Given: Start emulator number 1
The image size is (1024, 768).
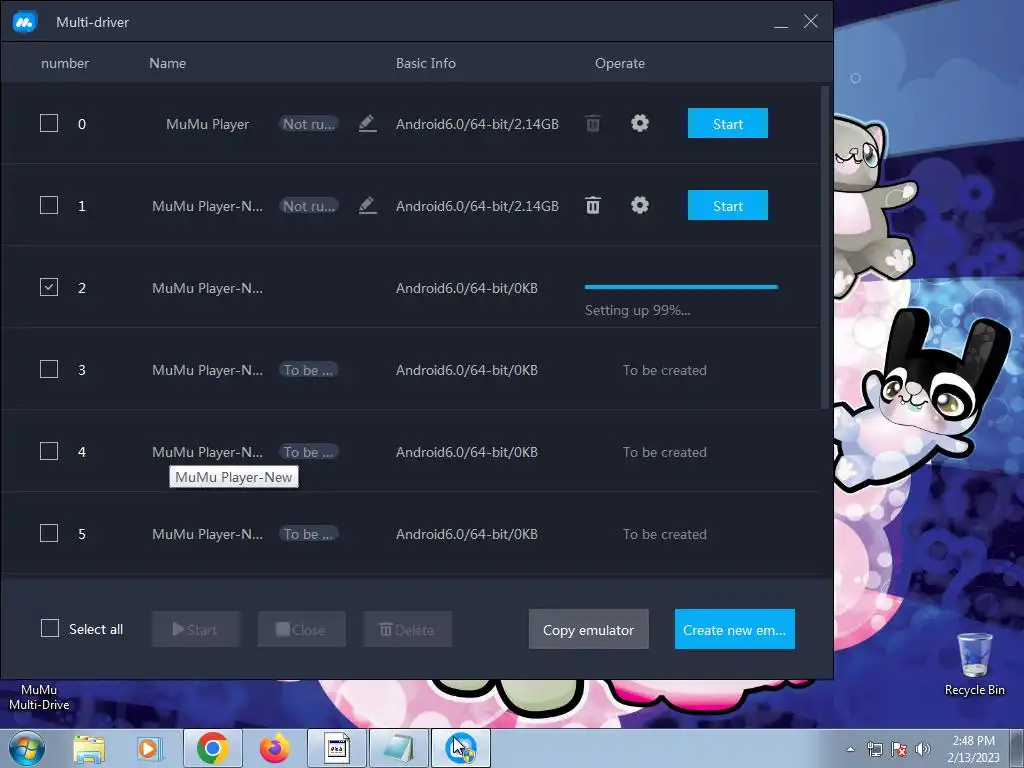Looking at the screenshot, I should coord(728,206).
